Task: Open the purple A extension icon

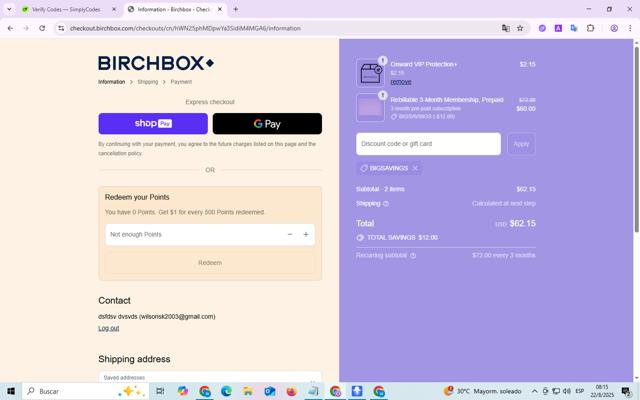Action: click(x=558, y=28)
